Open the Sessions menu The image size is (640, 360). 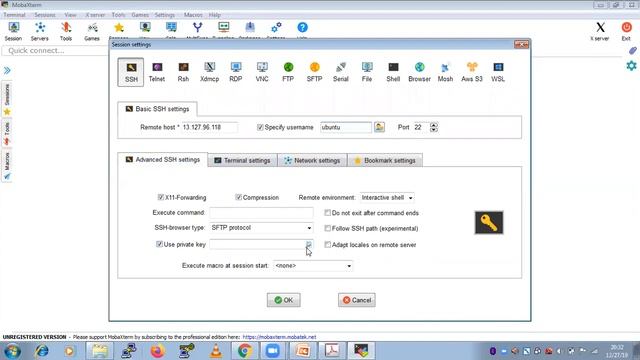45,15
